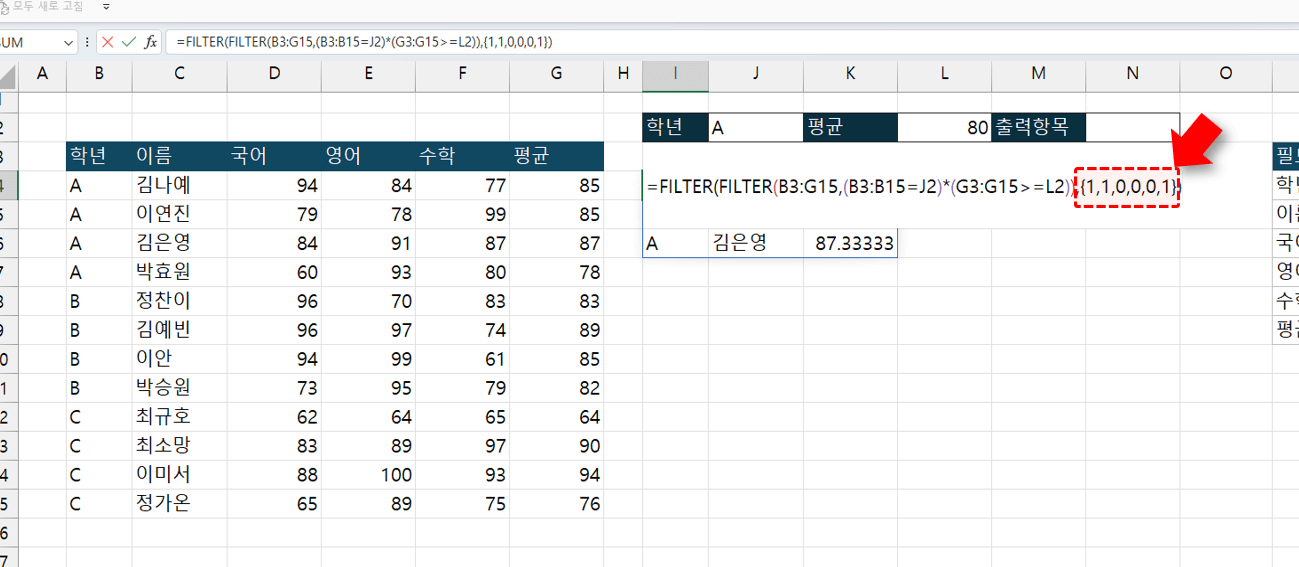Click the 학년 header in column B
The height and width of the screenshot is (567, 1299).
tap(99, 156)
